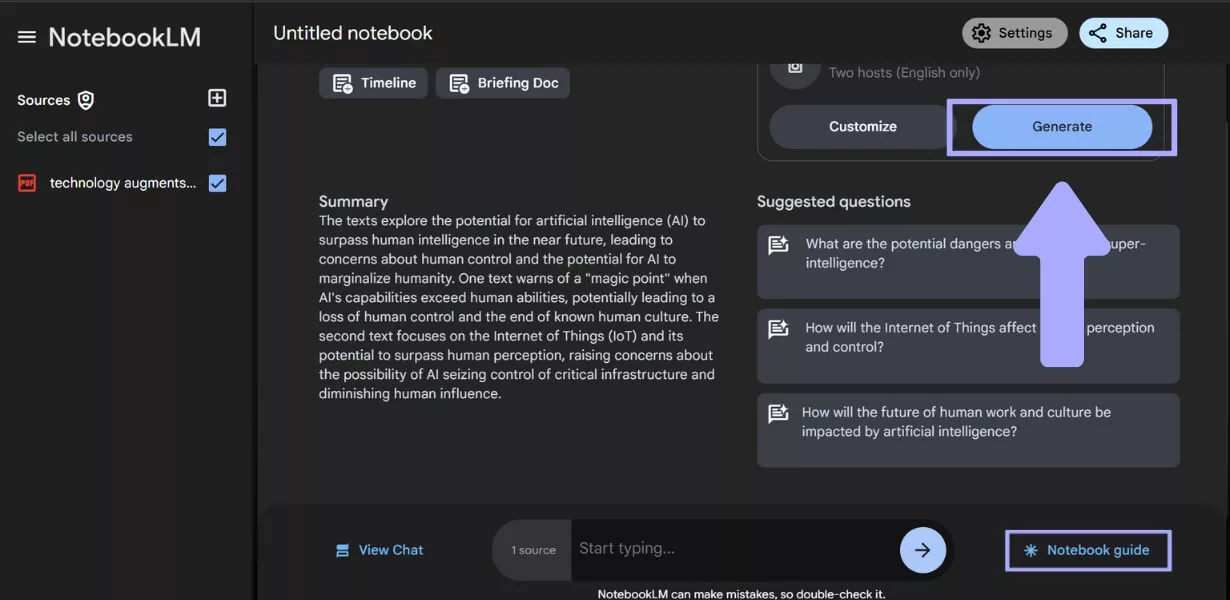Image resolution: width=1230 pixels, height=600 pixels.
Task: Click the Customize button
Action: [x=864, y=126]
